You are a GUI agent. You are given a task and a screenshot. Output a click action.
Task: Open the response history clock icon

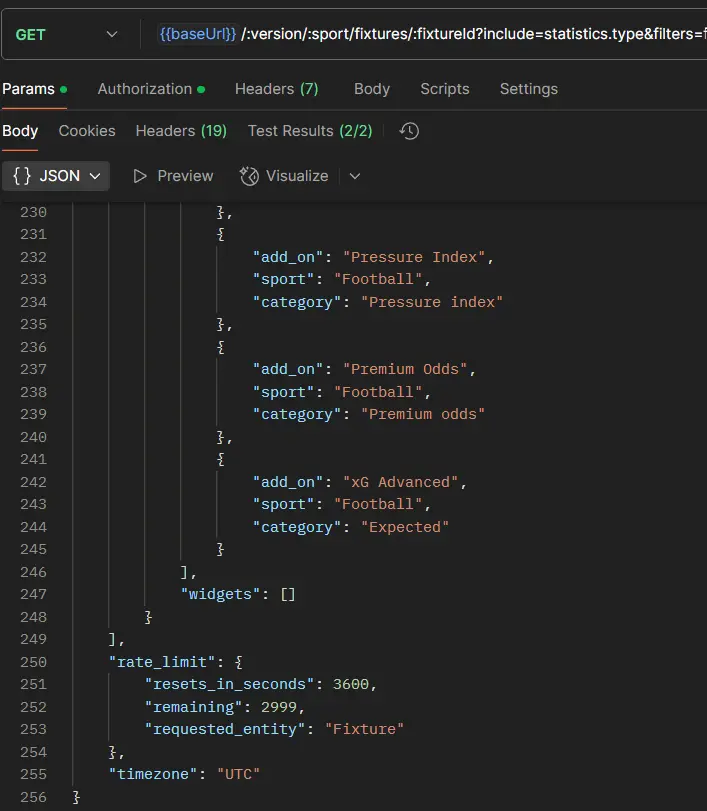pyautogui.click(x=409, y=131)
